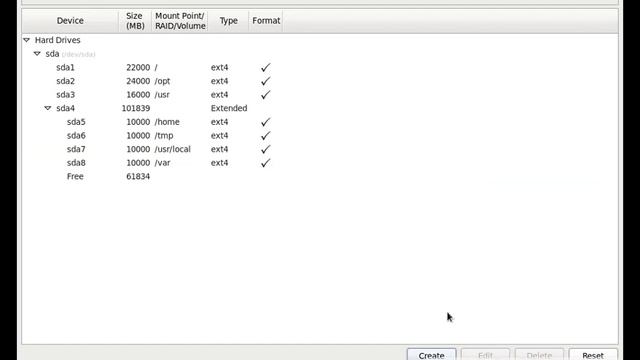640x360 pixels.
Task: Select the sda7 partition row
Action: point(320,149)
